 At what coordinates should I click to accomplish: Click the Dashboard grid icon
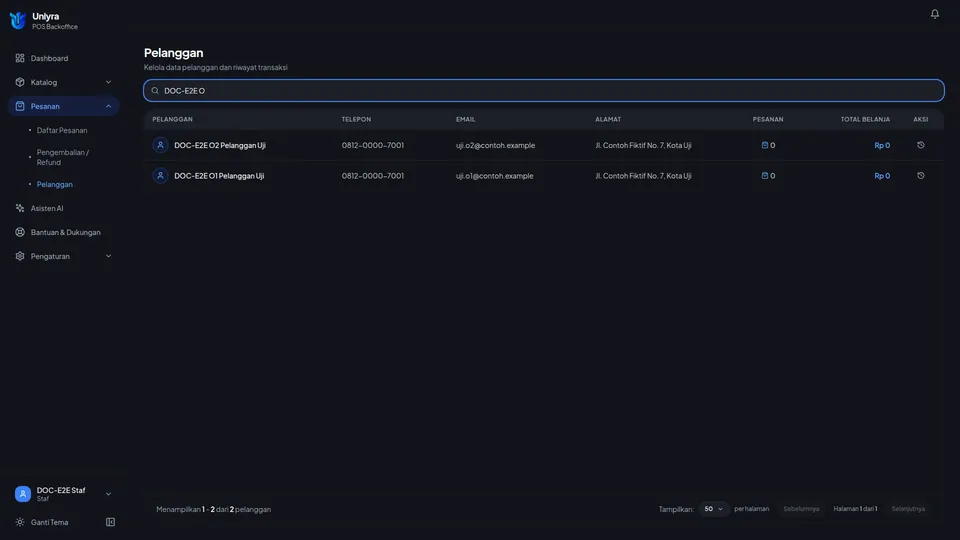click(x=20, y=58)
